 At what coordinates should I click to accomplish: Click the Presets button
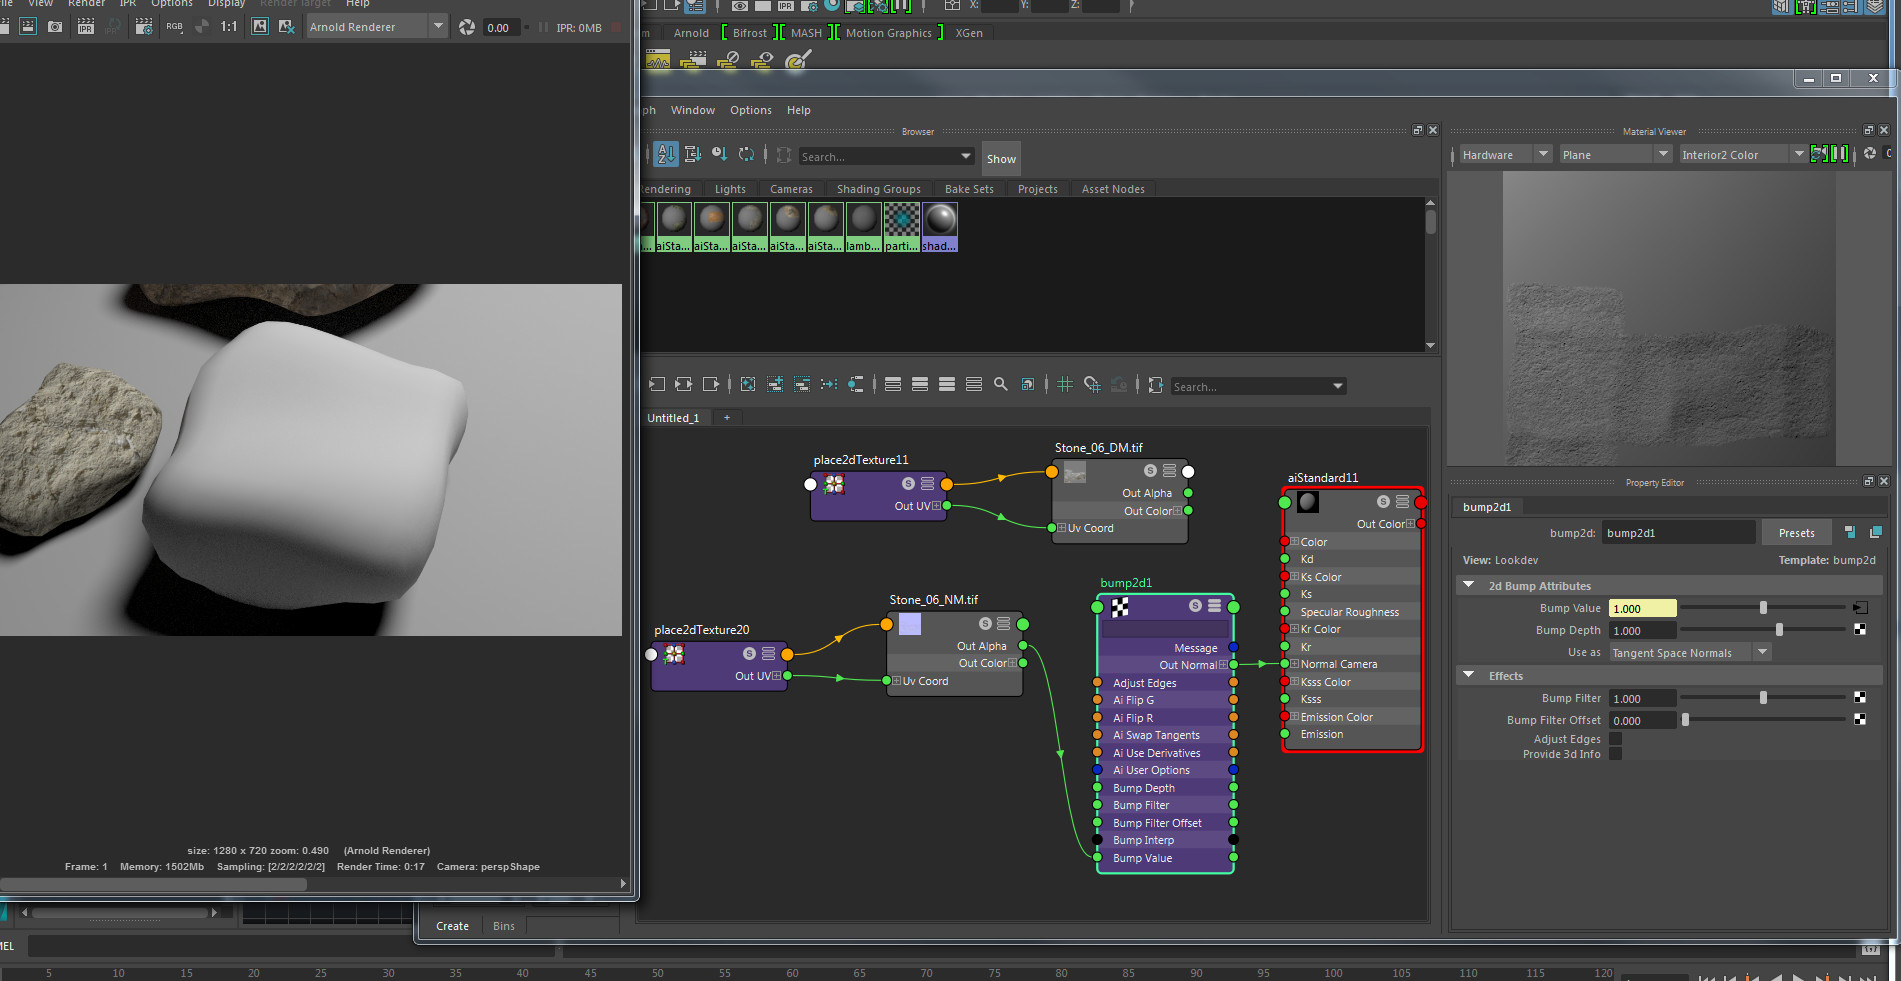pyautogui.click(x=1796, y=533)
